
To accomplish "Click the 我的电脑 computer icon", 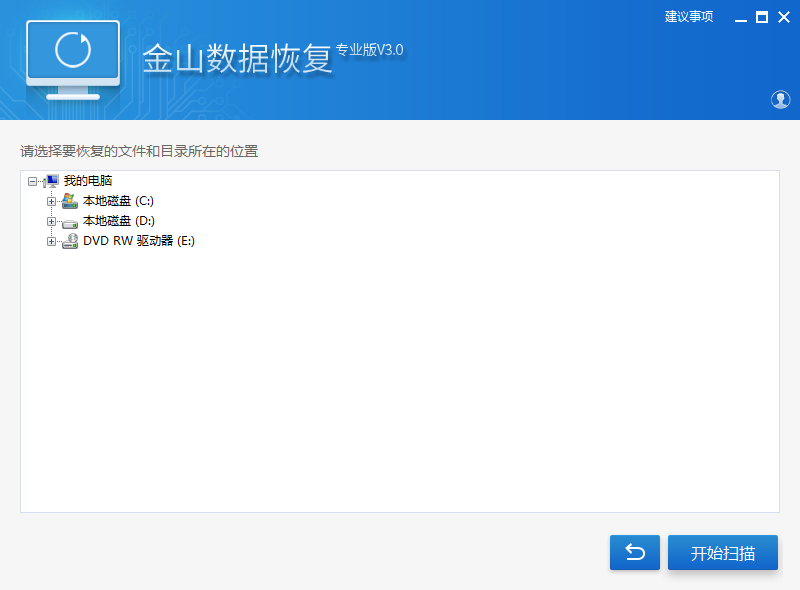I will point(52,181).
